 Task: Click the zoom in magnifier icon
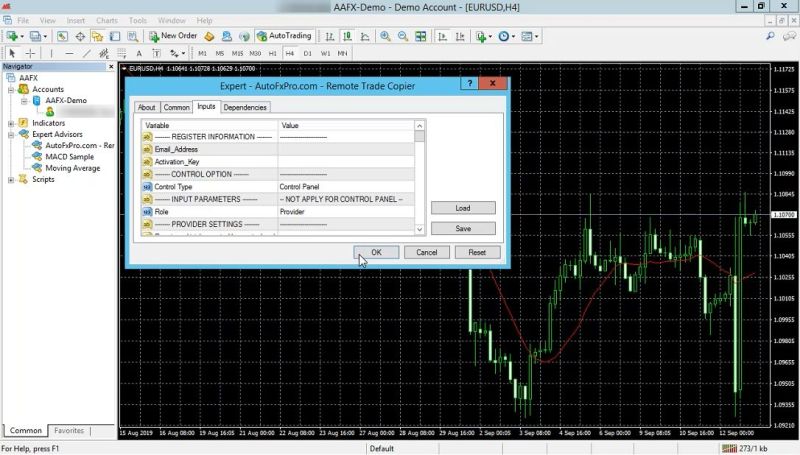click(x=386, y=36)
